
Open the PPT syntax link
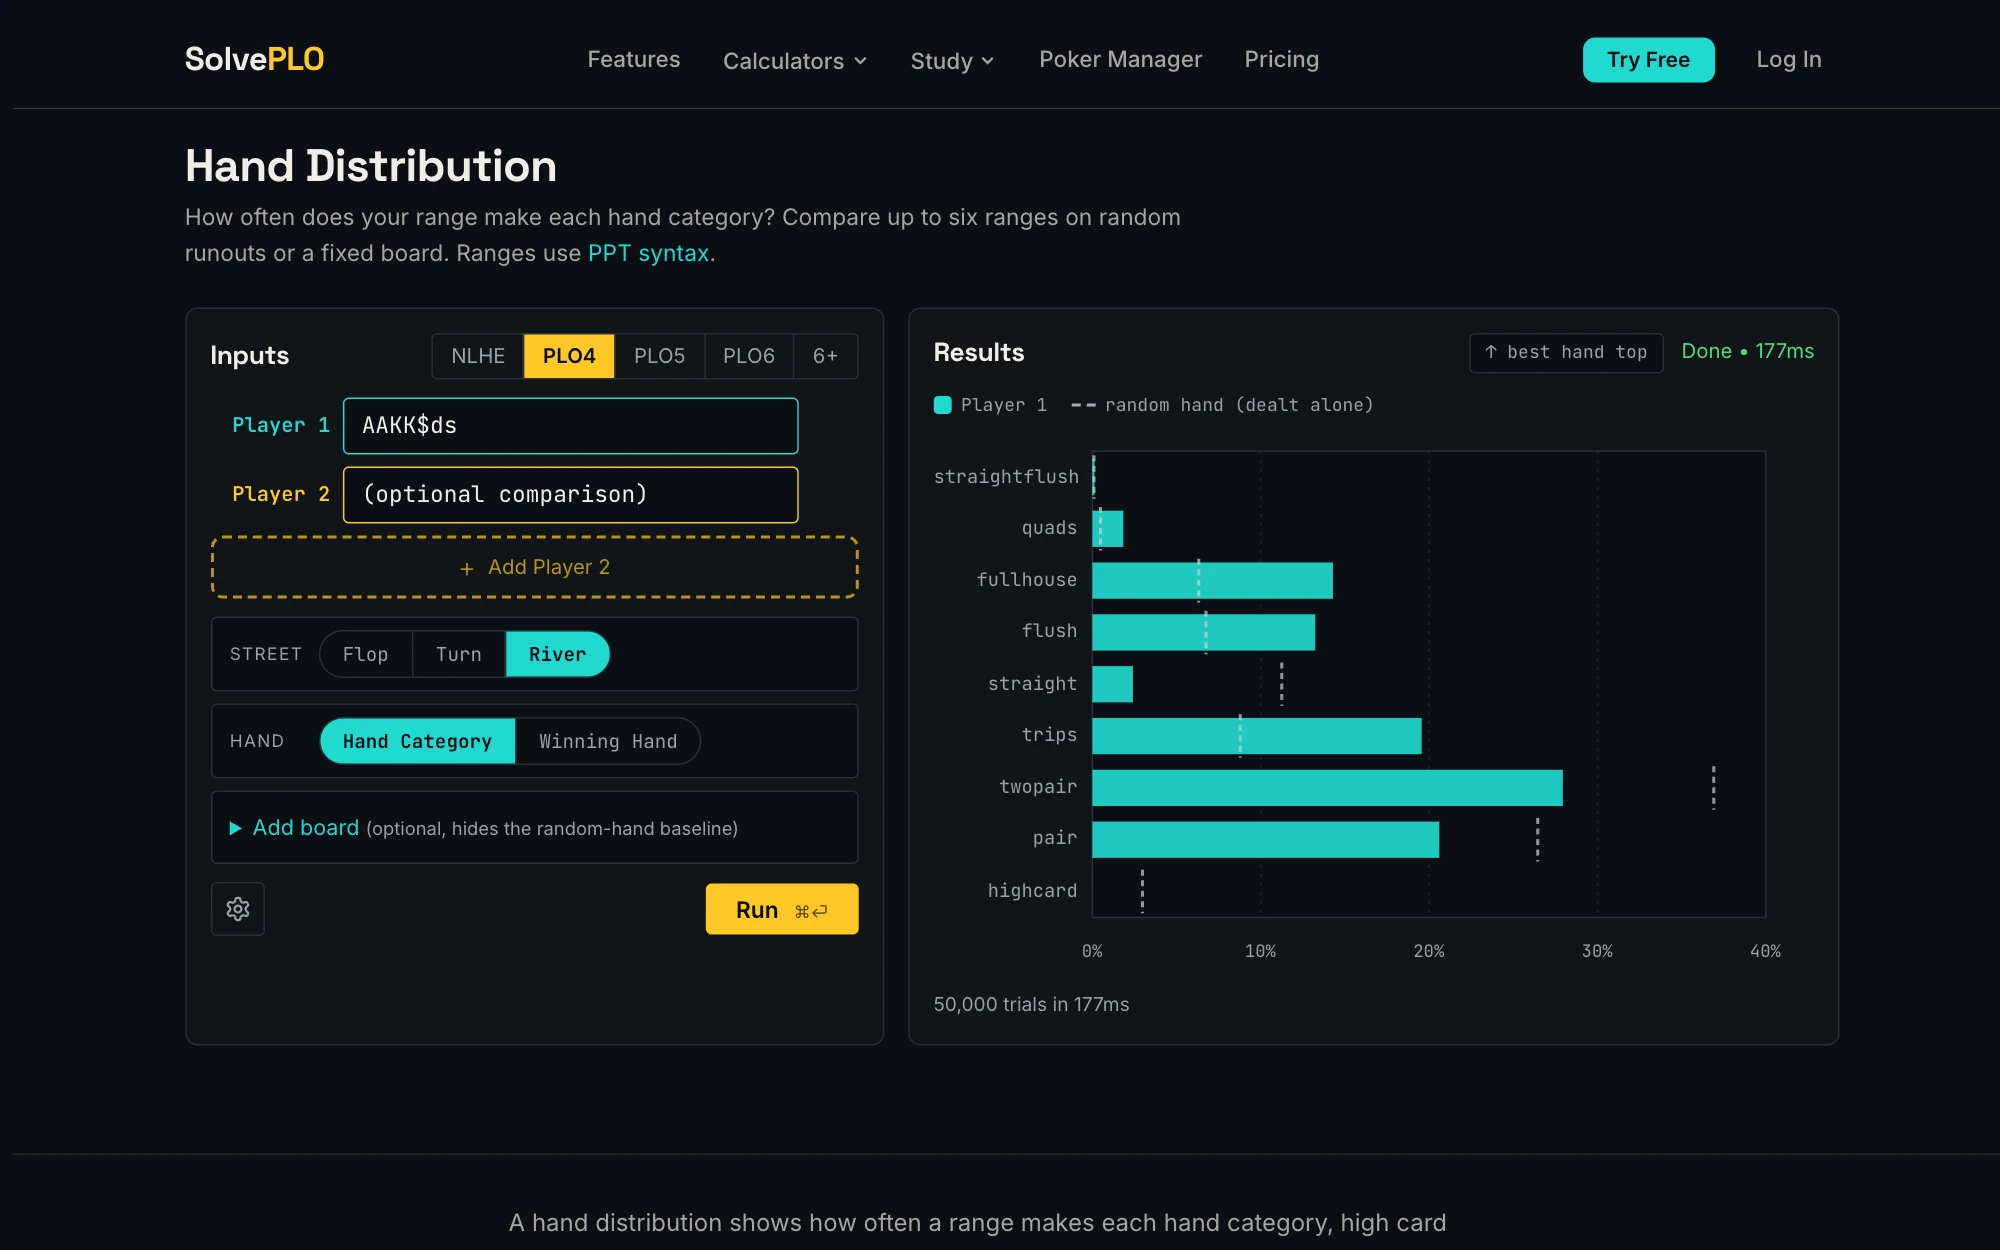[x=649, y=253]
